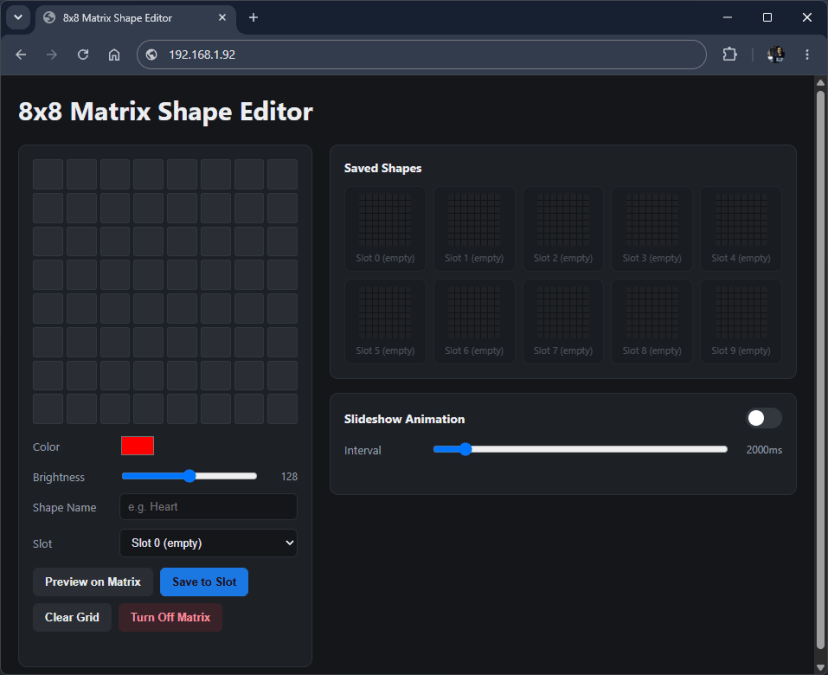View site information icon in address bar

[x=152, y=54]
